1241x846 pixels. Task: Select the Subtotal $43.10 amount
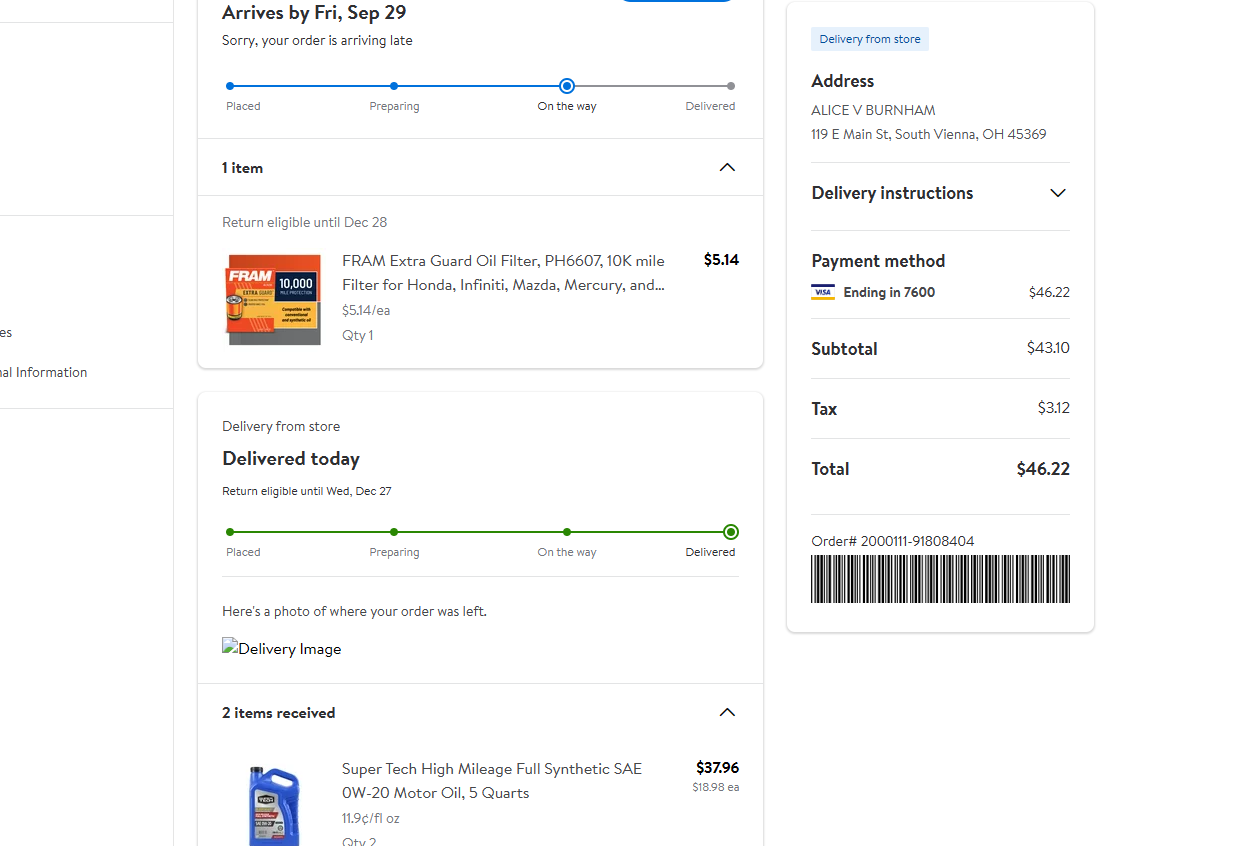pyautogui.click(x=1048, y=348)
